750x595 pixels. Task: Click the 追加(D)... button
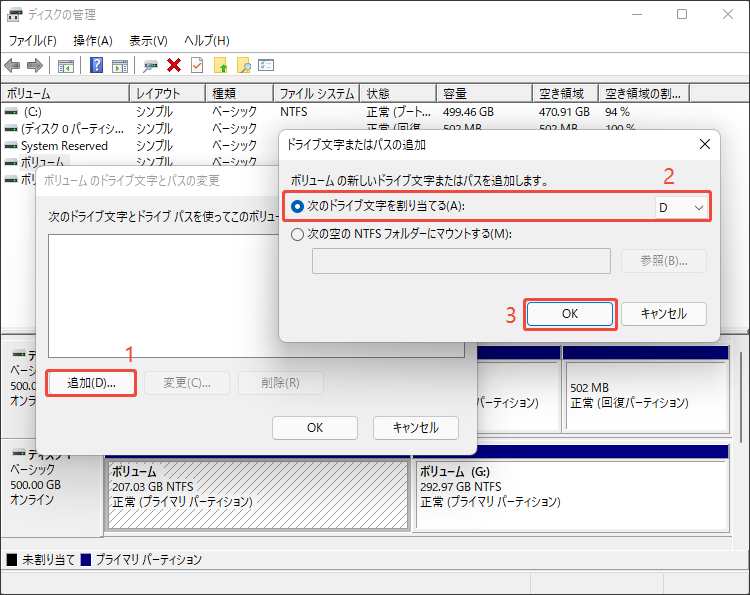pos(91,383)
